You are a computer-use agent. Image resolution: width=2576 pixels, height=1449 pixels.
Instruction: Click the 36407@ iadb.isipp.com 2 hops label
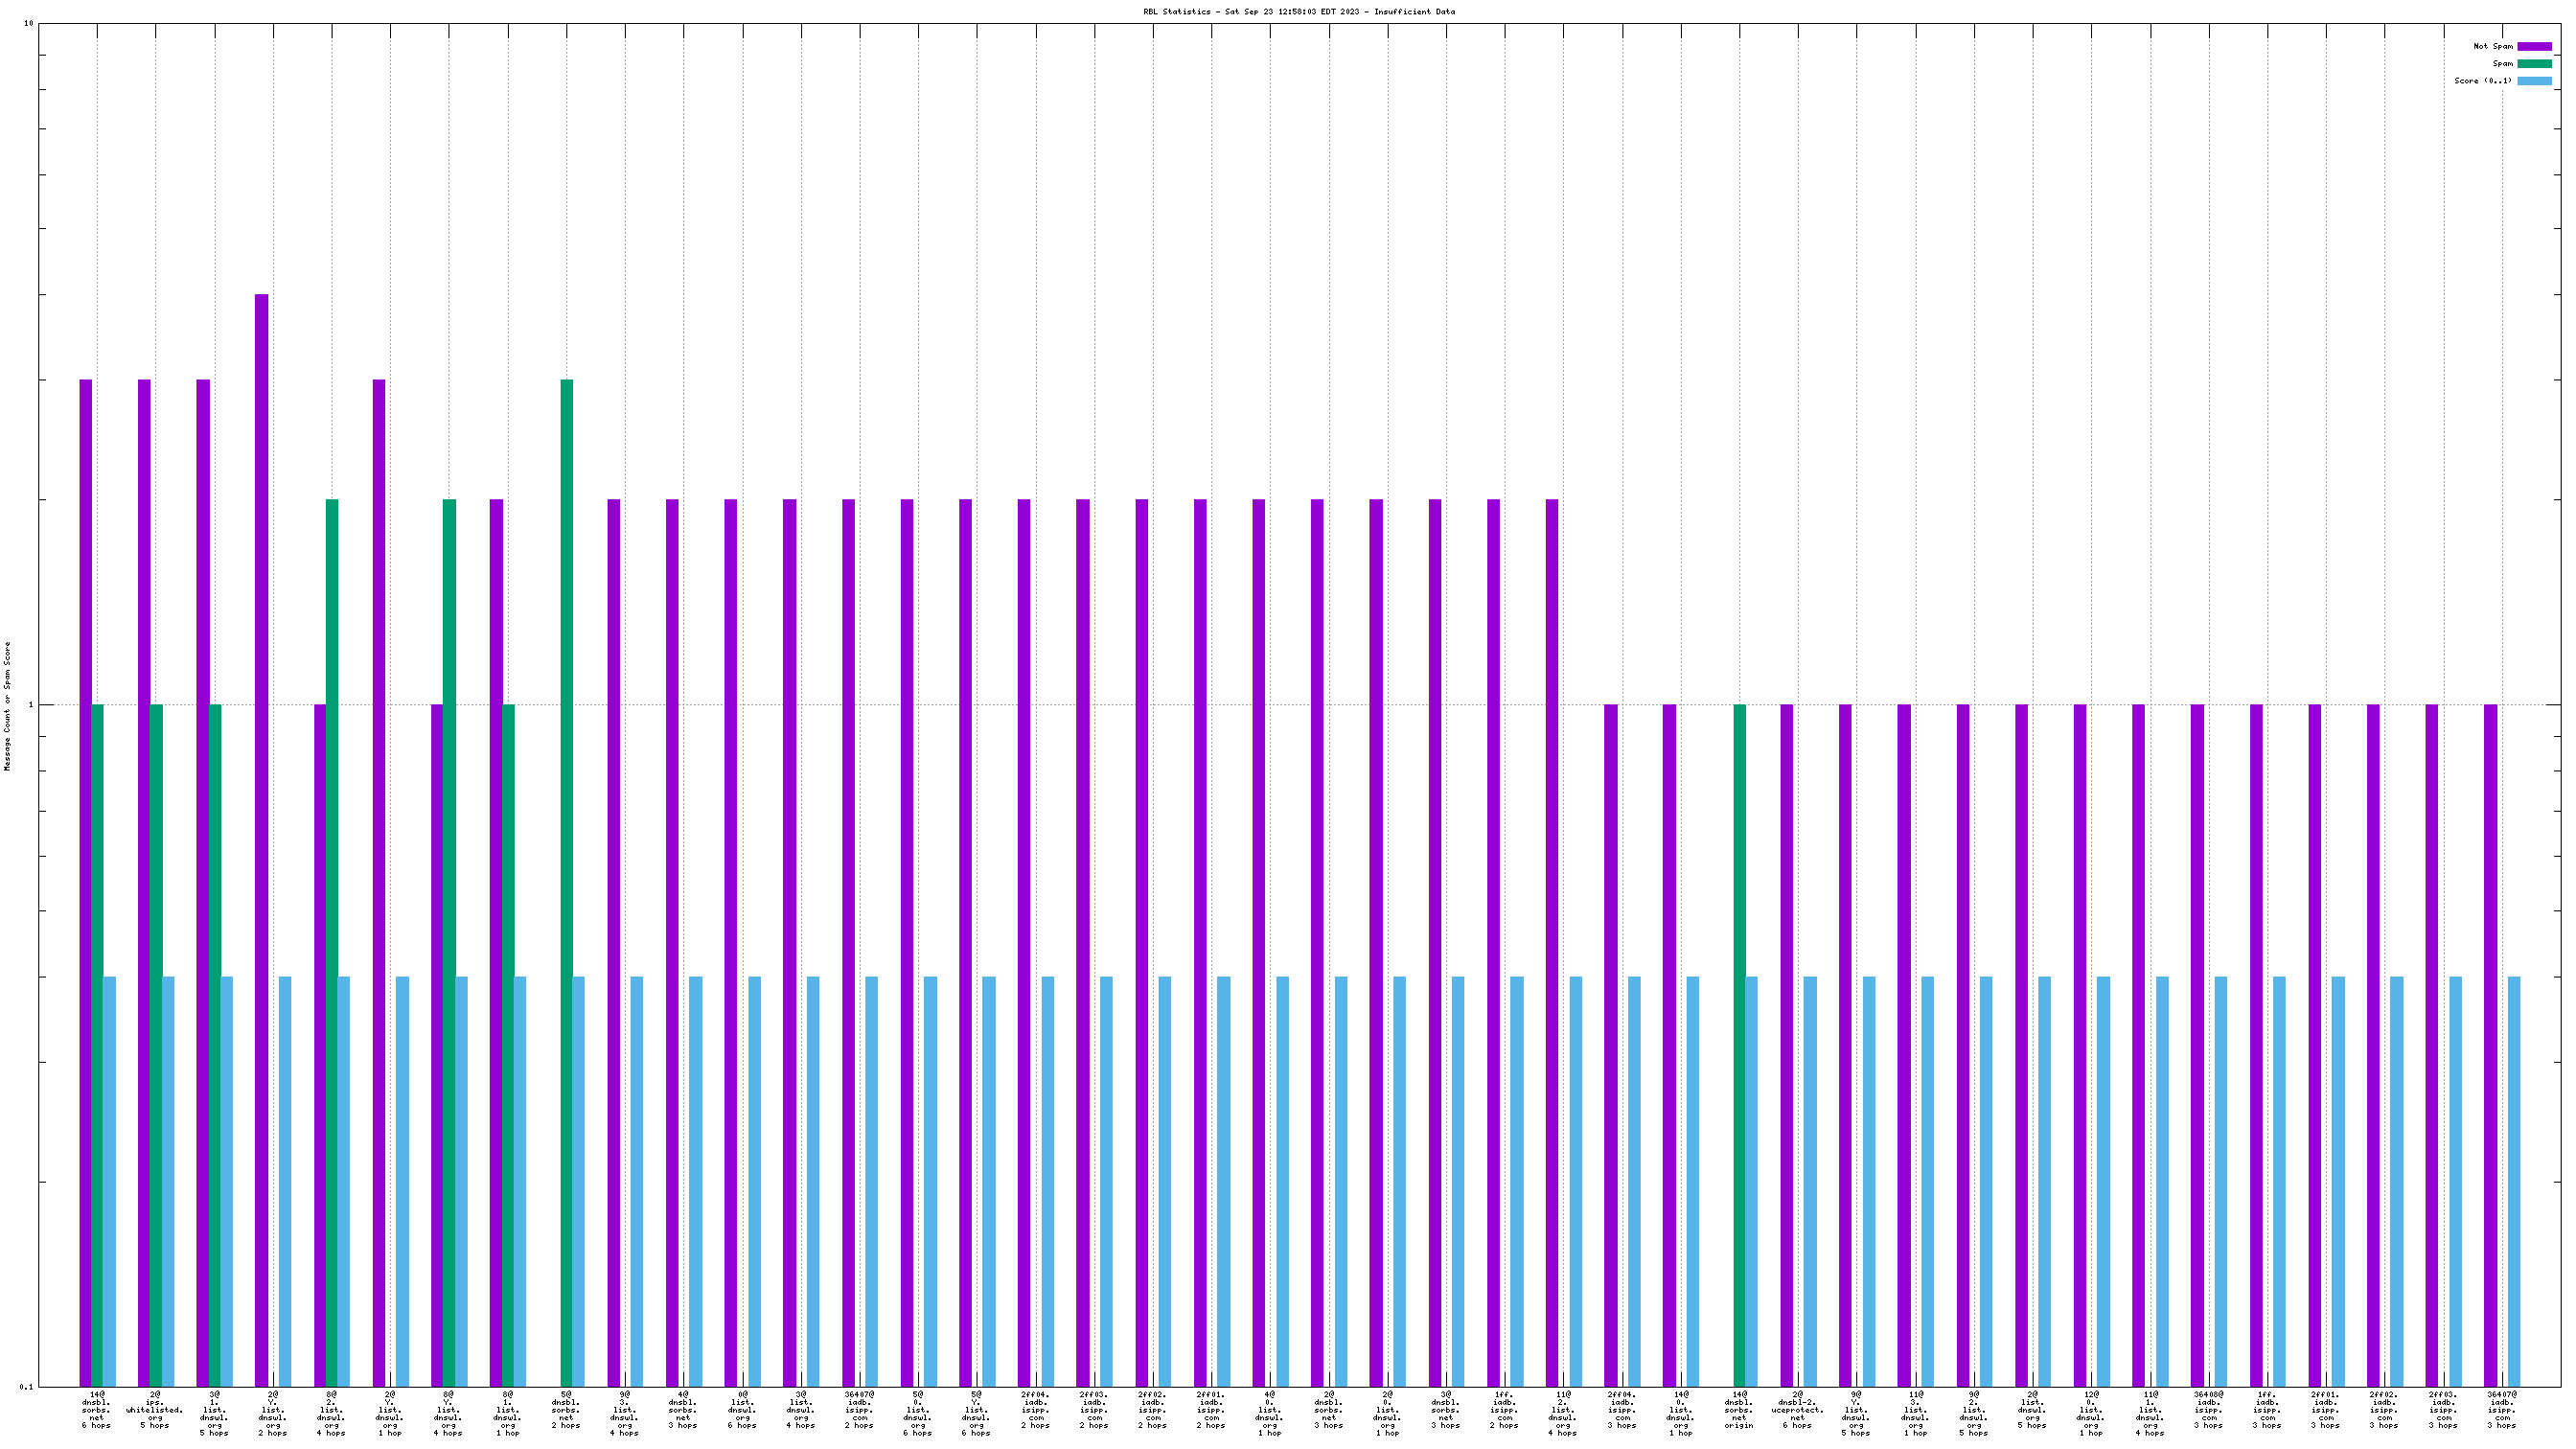(x=859, y=1409)
